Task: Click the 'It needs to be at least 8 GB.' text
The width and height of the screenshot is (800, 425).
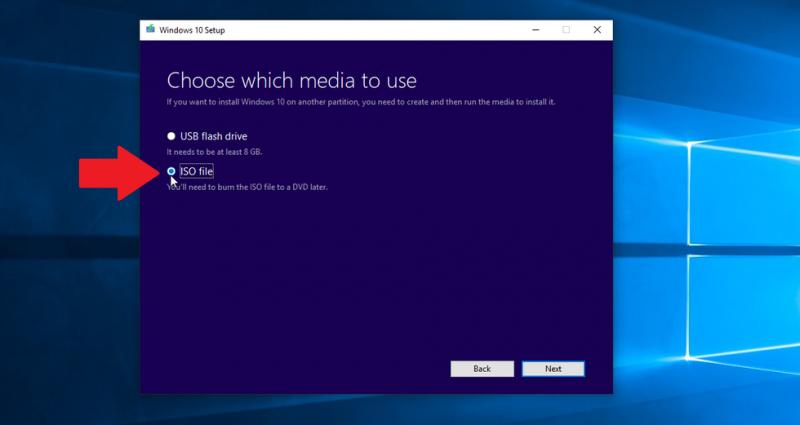Action: [x=214, y=152]
